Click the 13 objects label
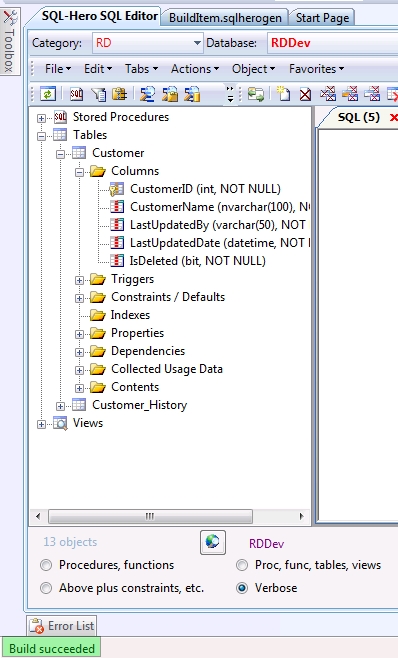The width and height of the screenshot is (398, 658). tap(70, 542)
